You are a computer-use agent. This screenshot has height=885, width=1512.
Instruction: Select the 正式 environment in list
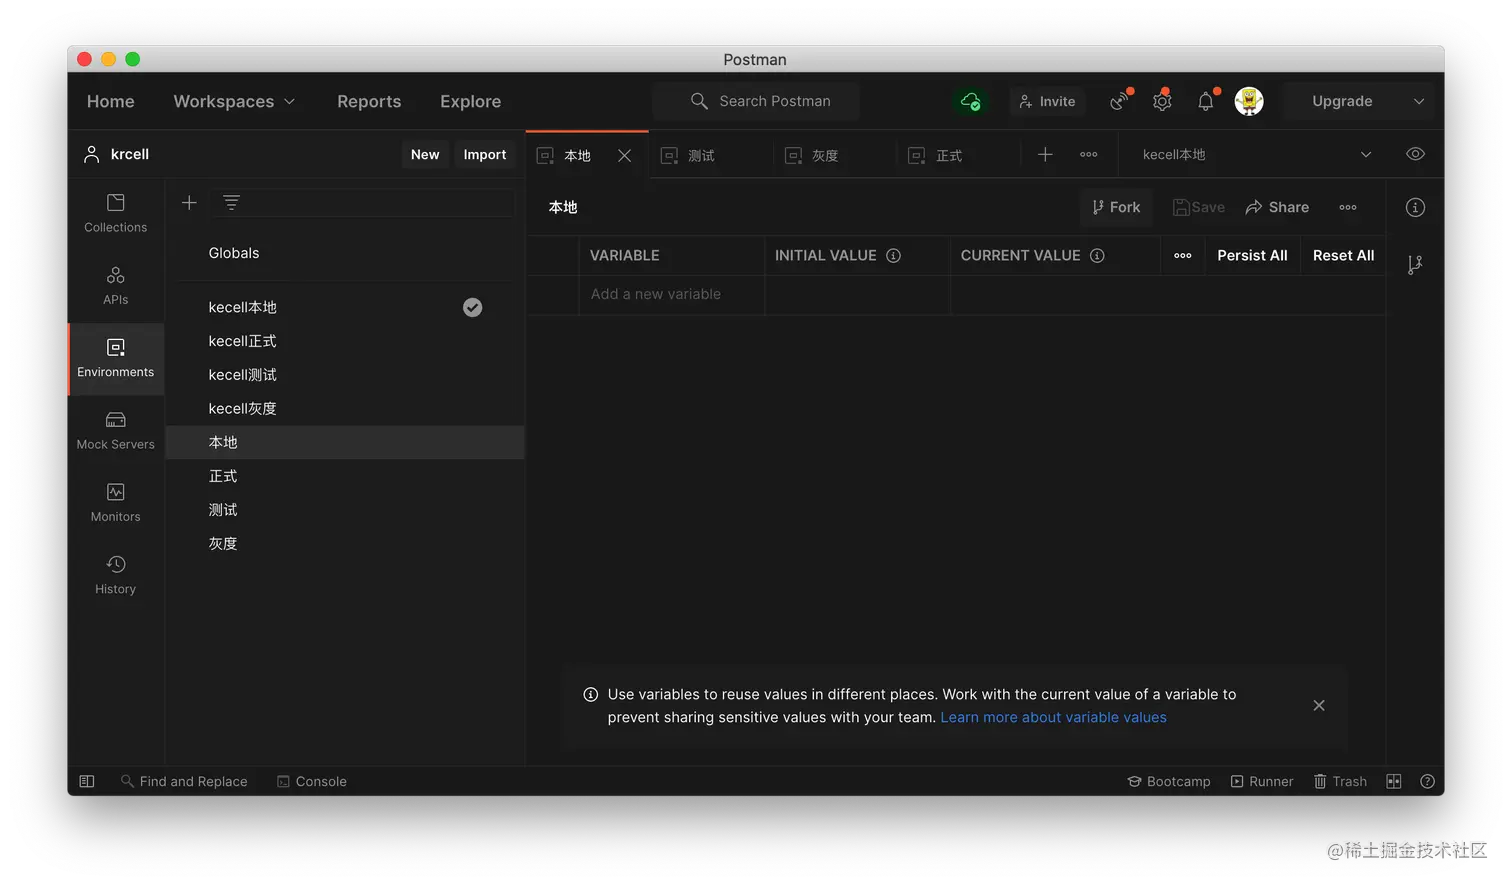coord(345,476)
